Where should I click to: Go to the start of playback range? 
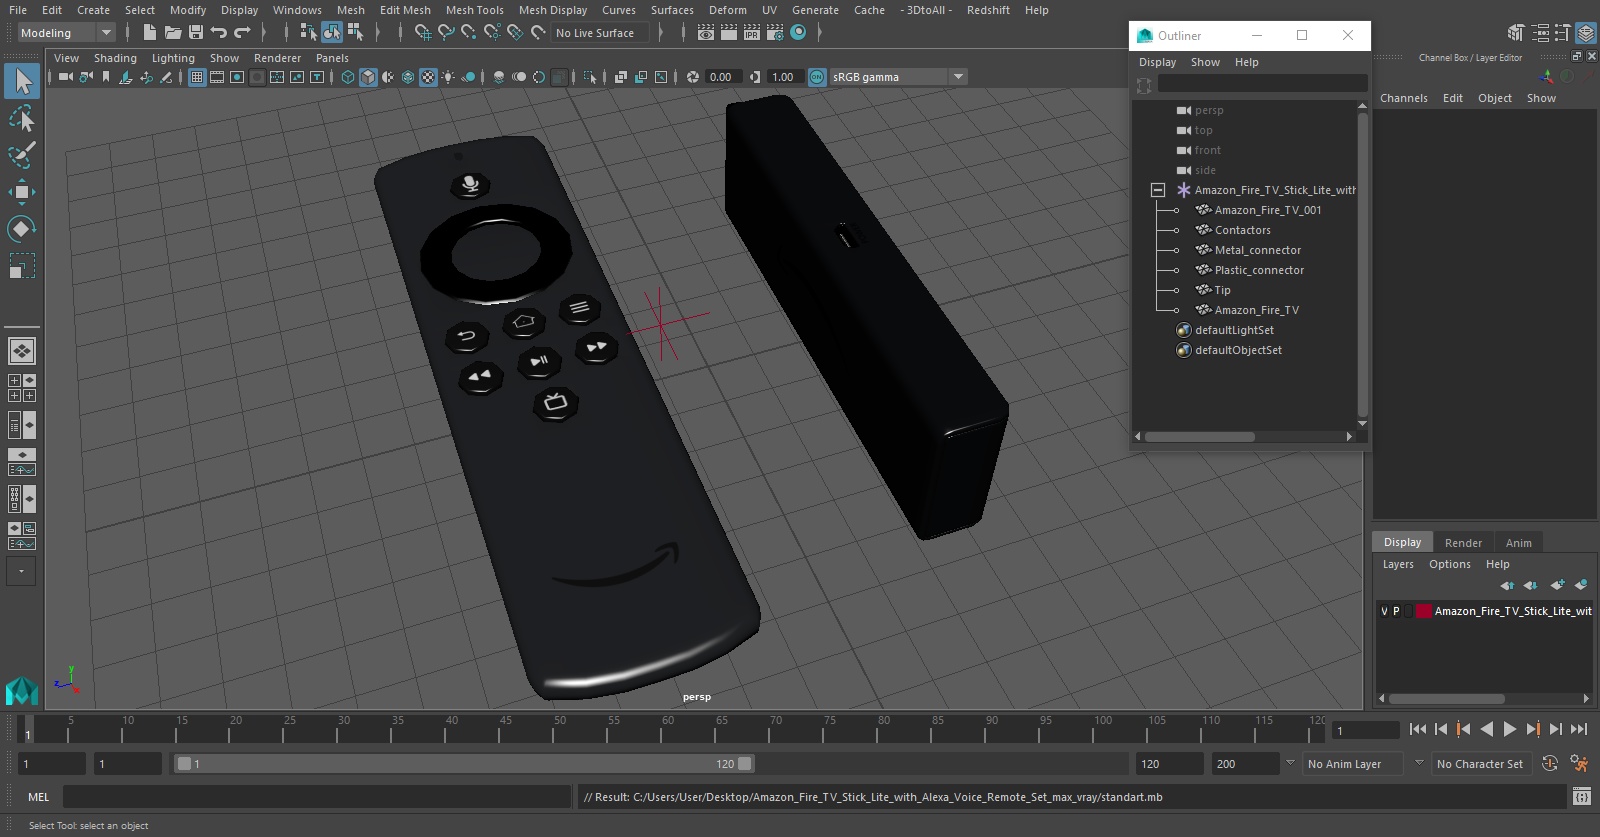[x=1418, y=729]
